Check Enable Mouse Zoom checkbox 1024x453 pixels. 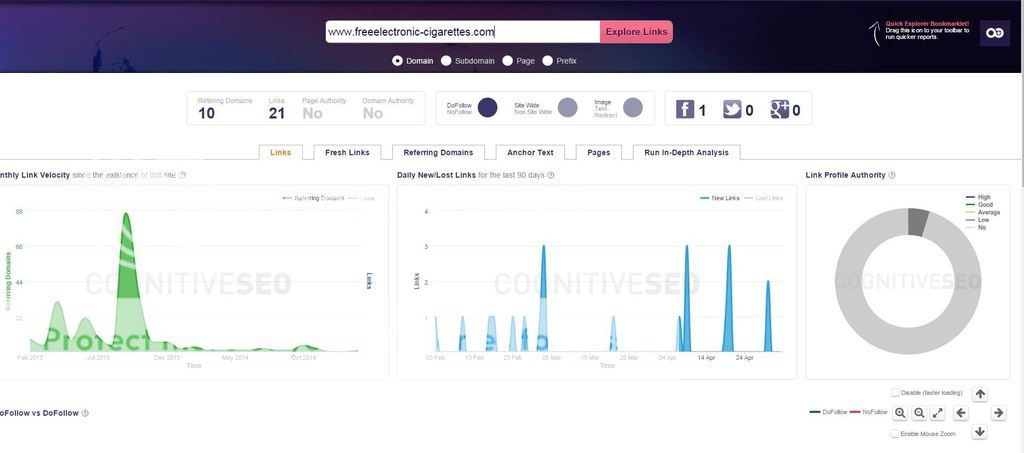pyautogui.click(x=895, y=434)
